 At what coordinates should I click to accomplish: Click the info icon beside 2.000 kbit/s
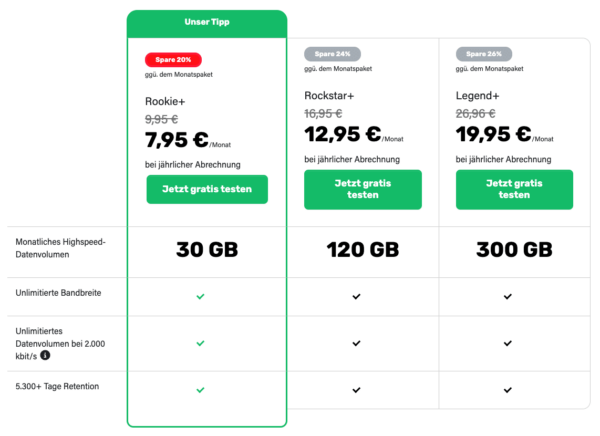[x=45, y=354]
